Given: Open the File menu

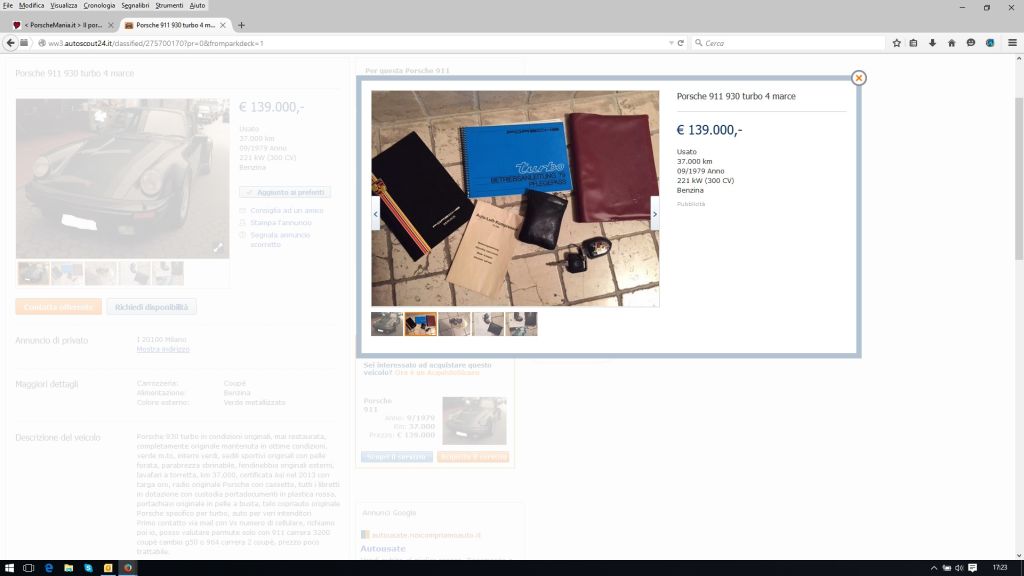Looking at the screenshot, I should [8, 5].
